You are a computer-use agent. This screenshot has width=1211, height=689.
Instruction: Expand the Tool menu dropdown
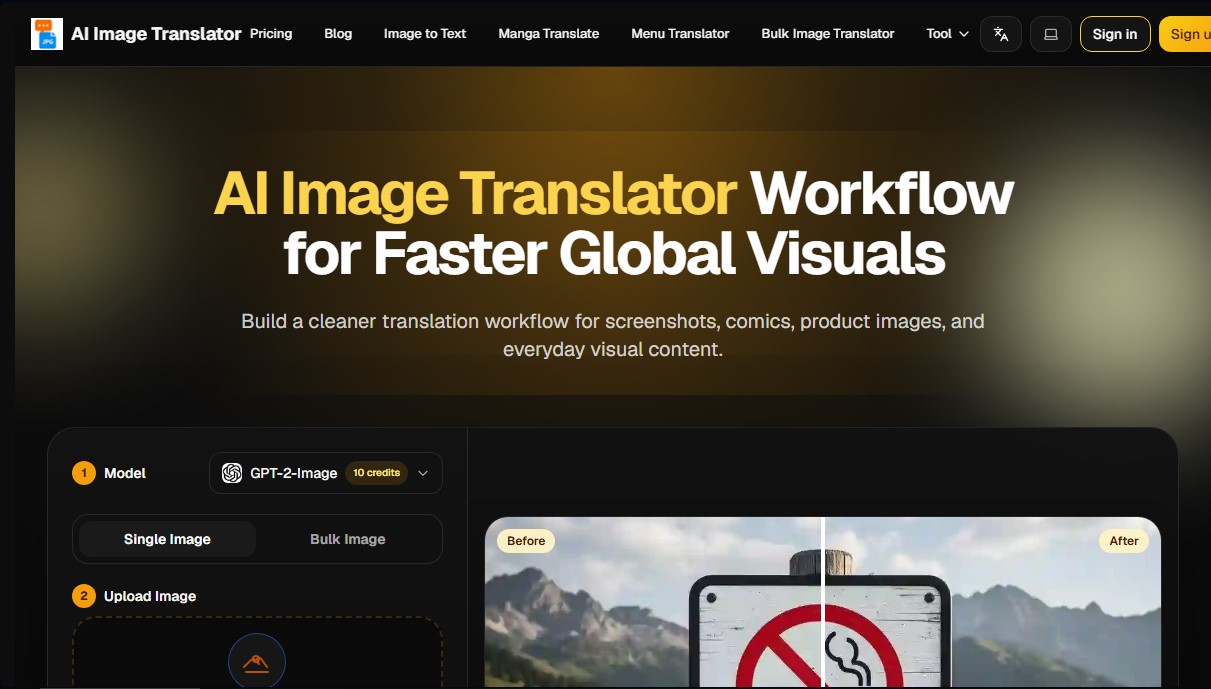click(x=947, y=33)
